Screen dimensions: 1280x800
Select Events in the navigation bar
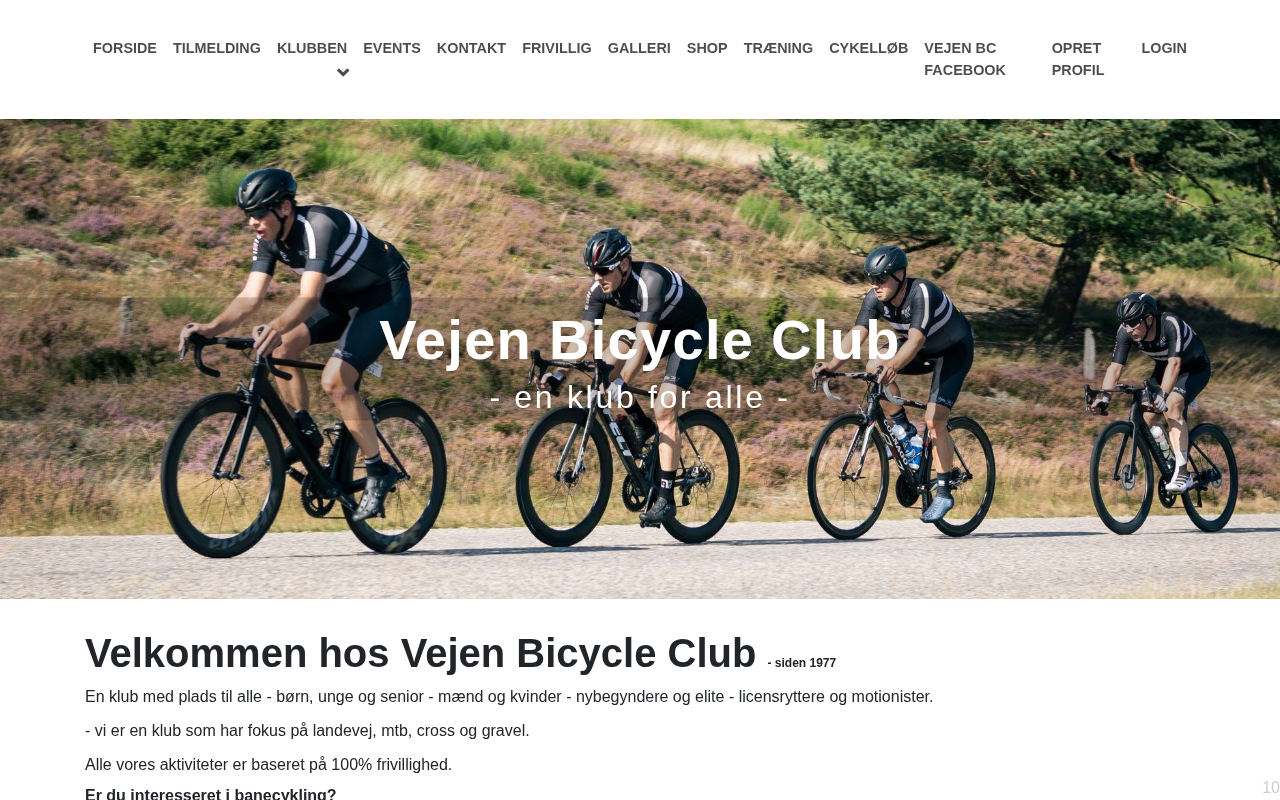pyautogui.click(x=392, y=48)
